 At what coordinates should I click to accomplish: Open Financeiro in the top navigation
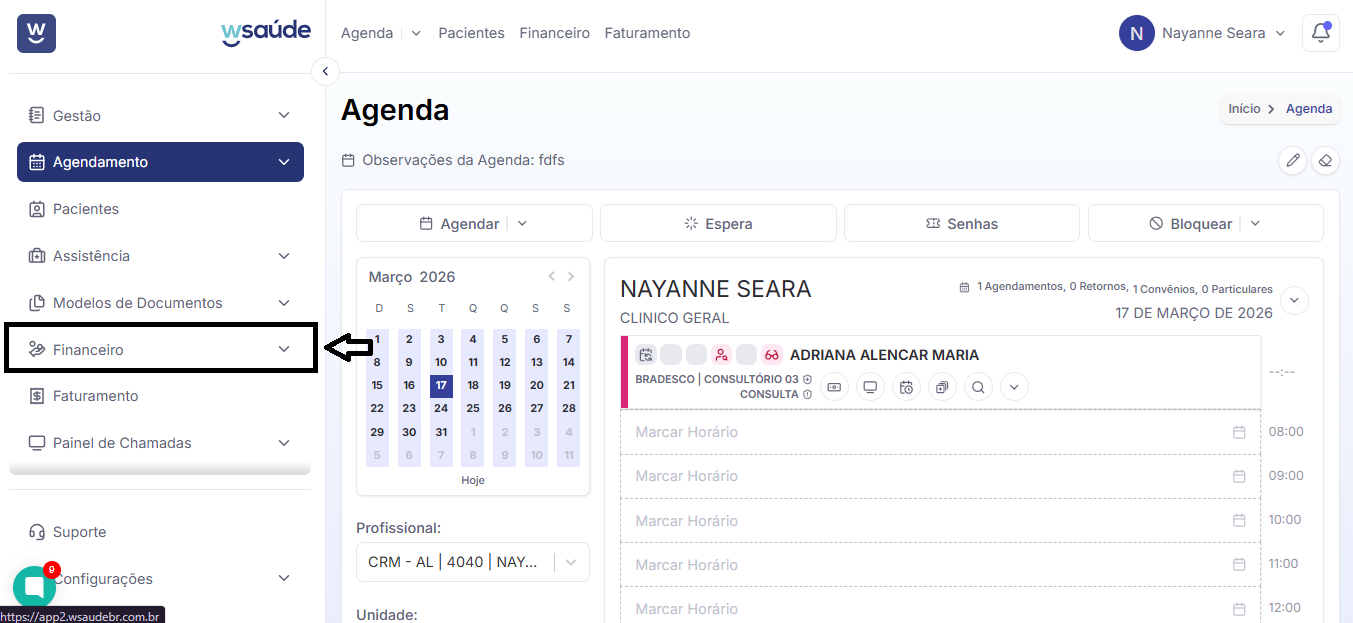point(554,33)
